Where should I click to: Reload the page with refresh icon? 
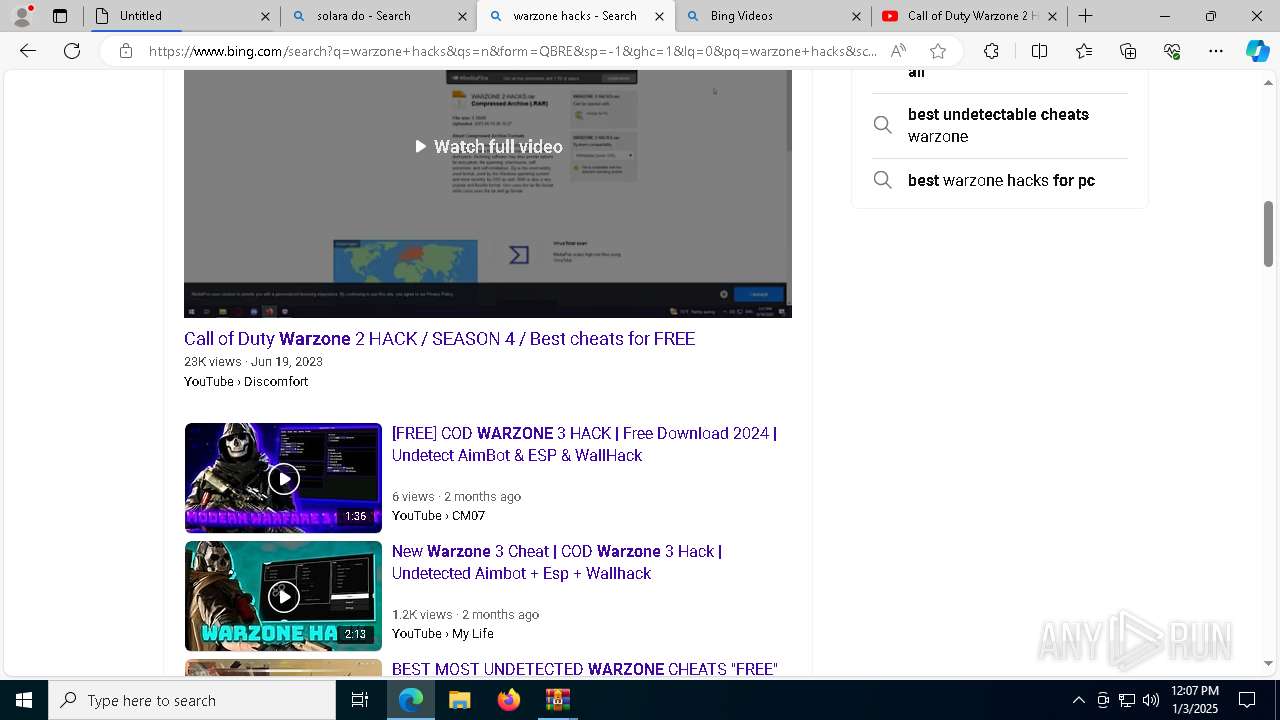(72, 51)
